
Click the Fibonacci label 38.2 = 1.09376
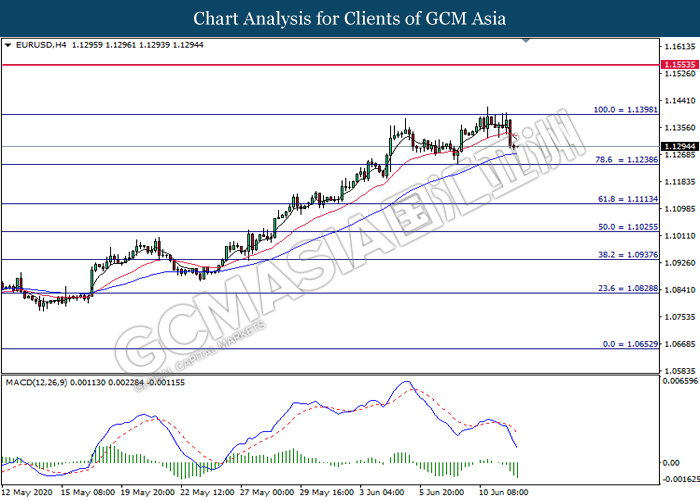628,254
